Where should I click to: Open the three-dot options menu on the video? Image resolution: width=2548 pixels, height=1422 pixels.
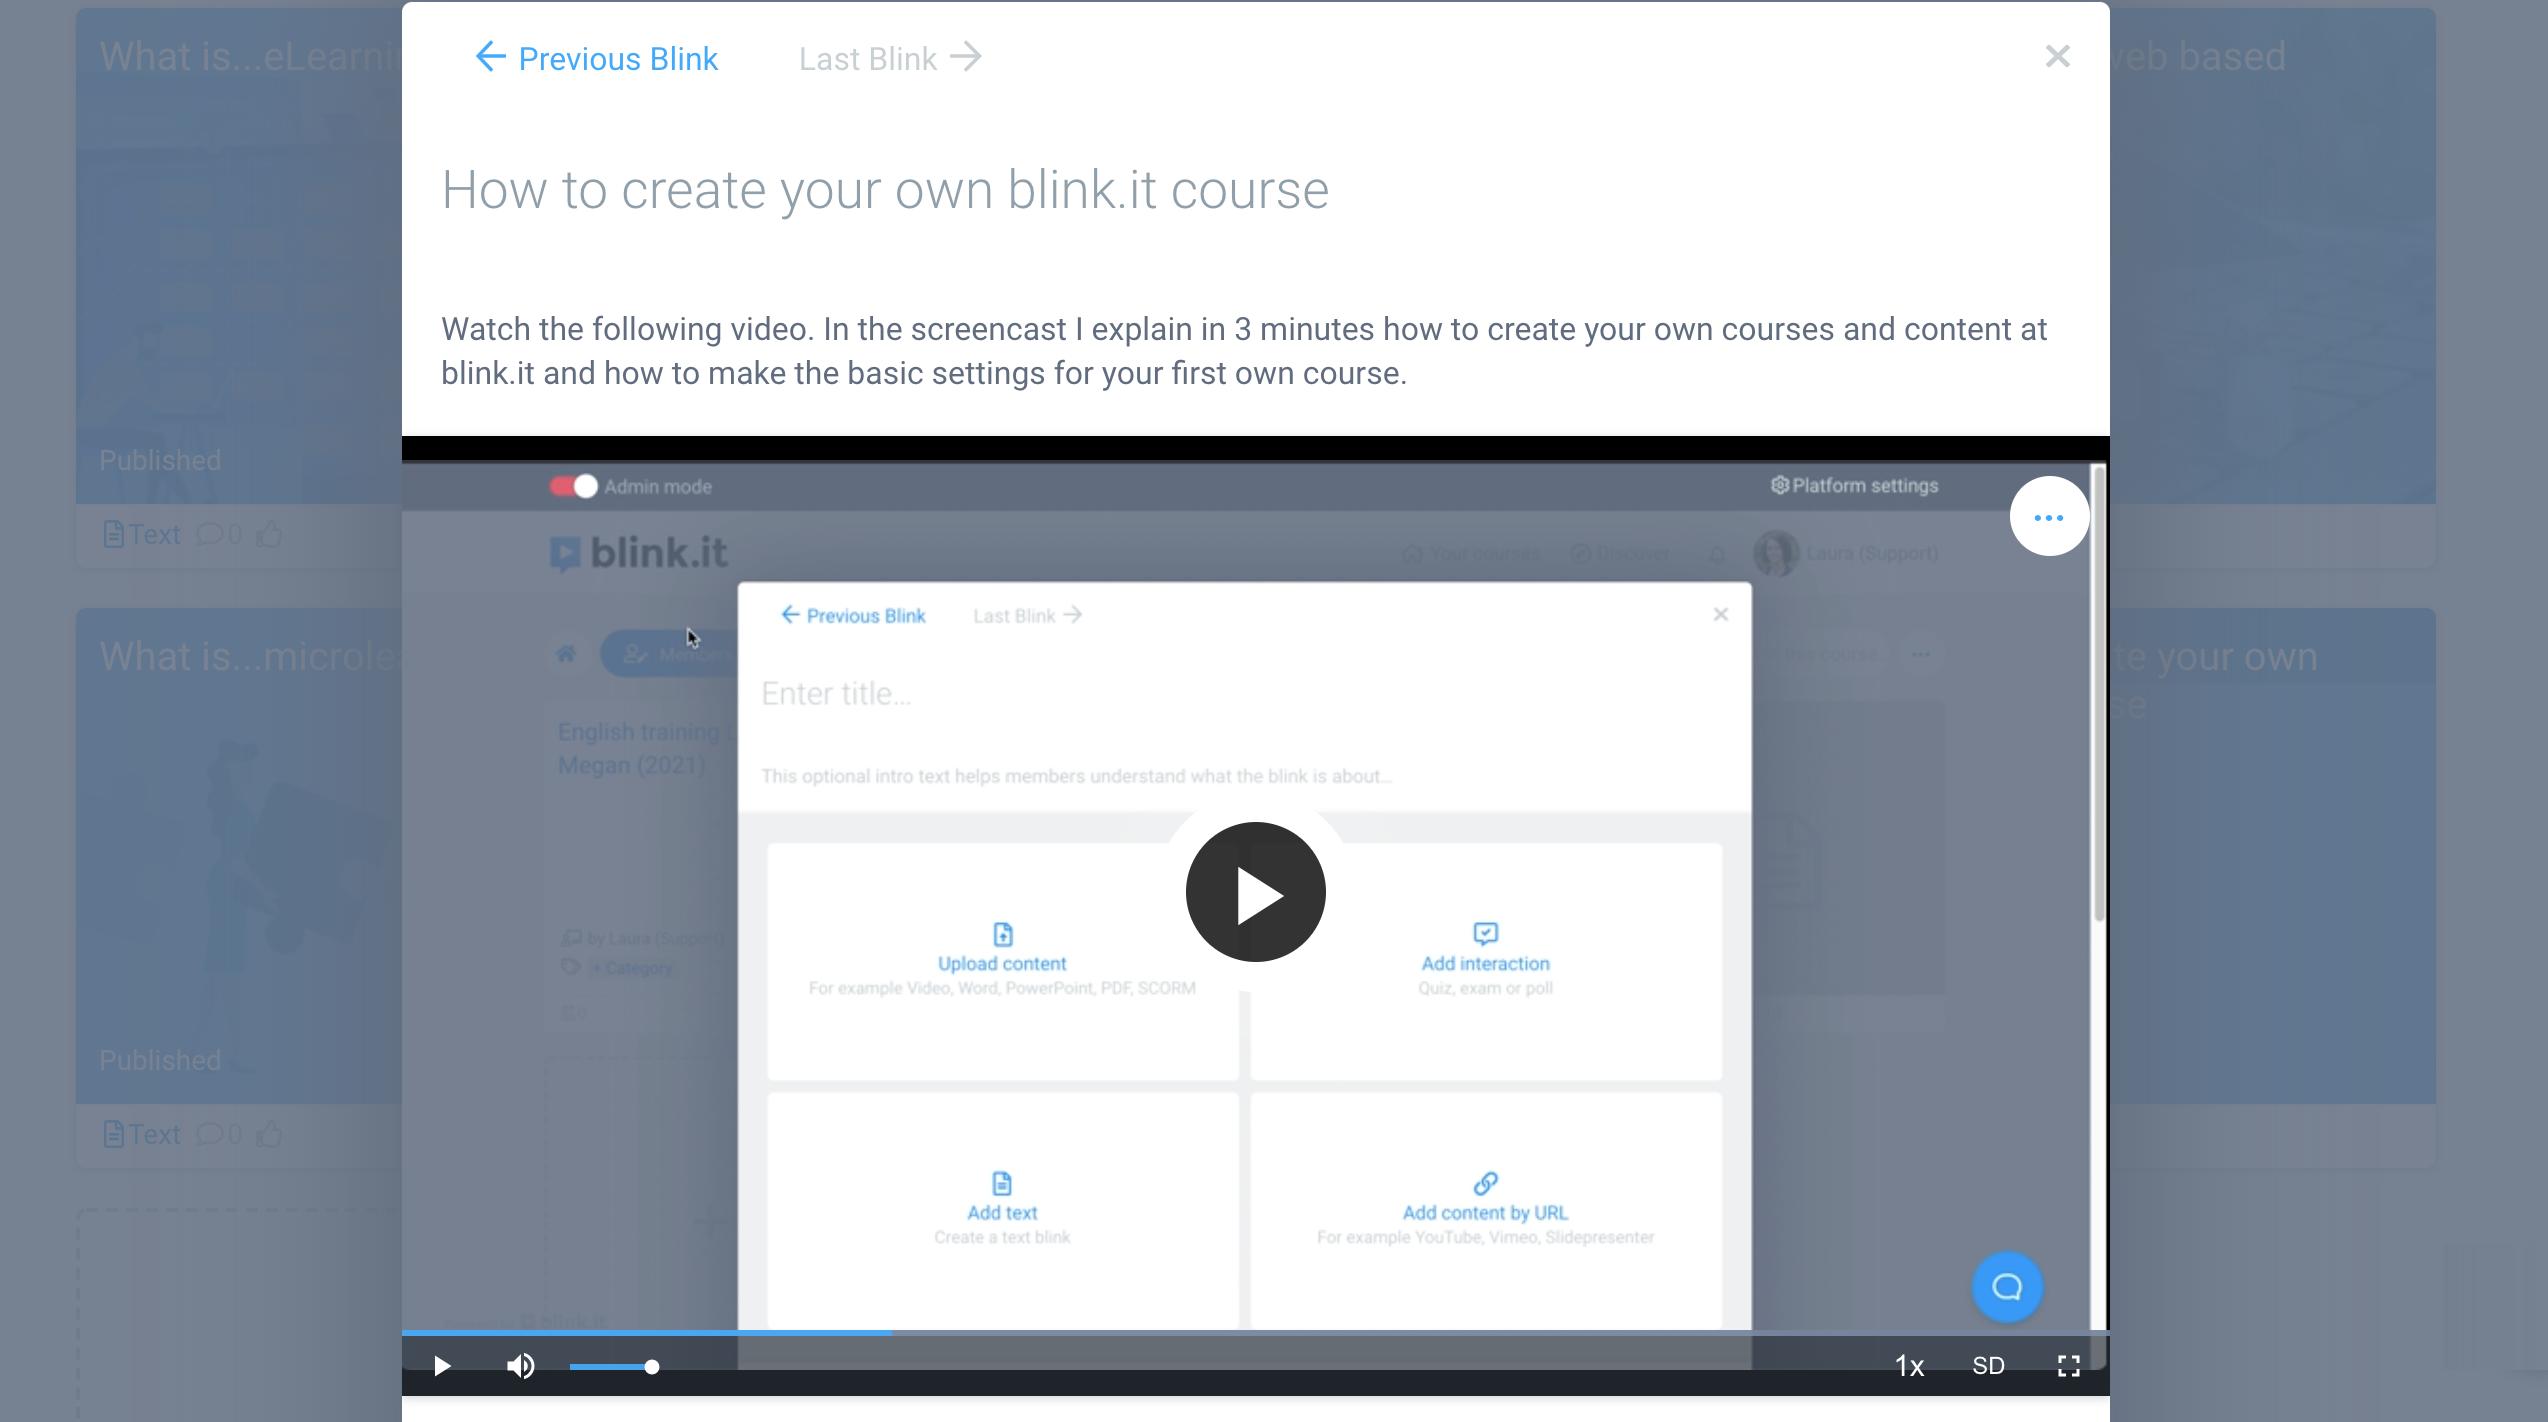pyautogui.click(x=2049, y=517)
